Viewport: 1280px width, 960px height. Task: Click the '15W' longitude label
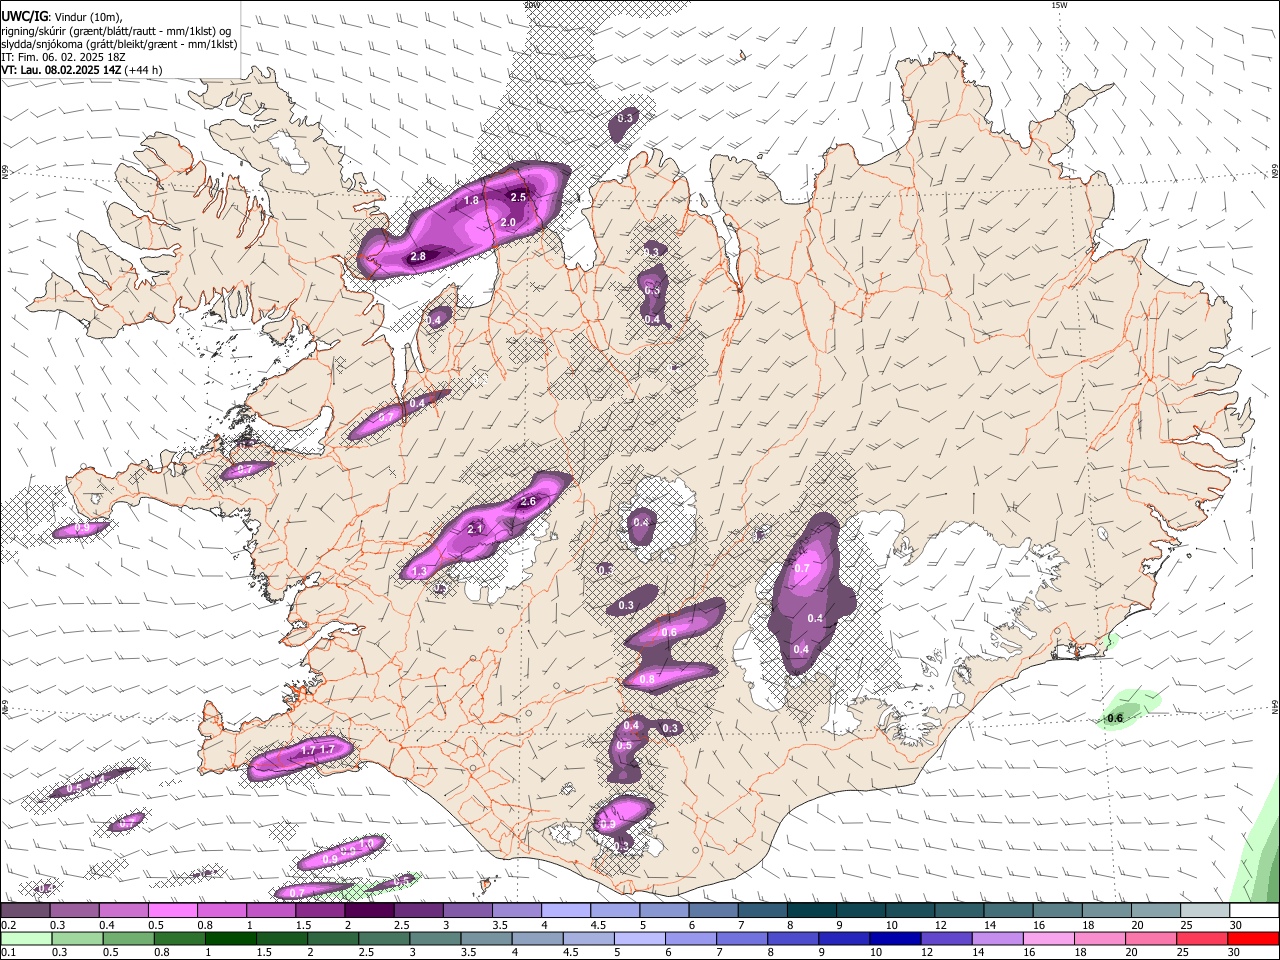[1059, 5]
